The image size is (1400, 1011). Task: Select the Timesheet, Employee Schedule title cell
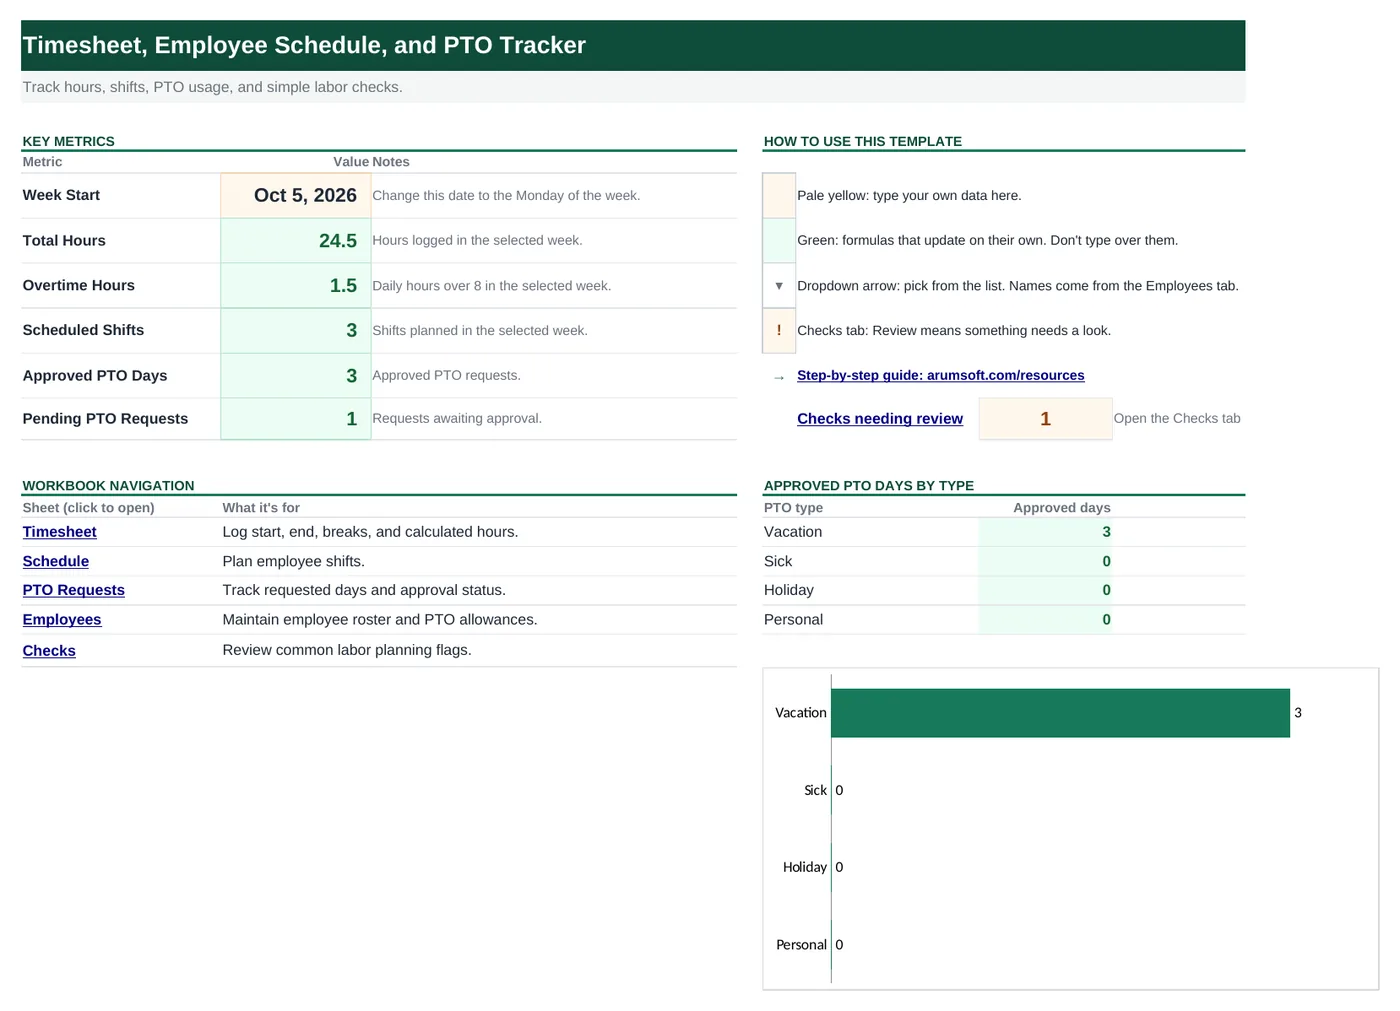coord(633,45)
